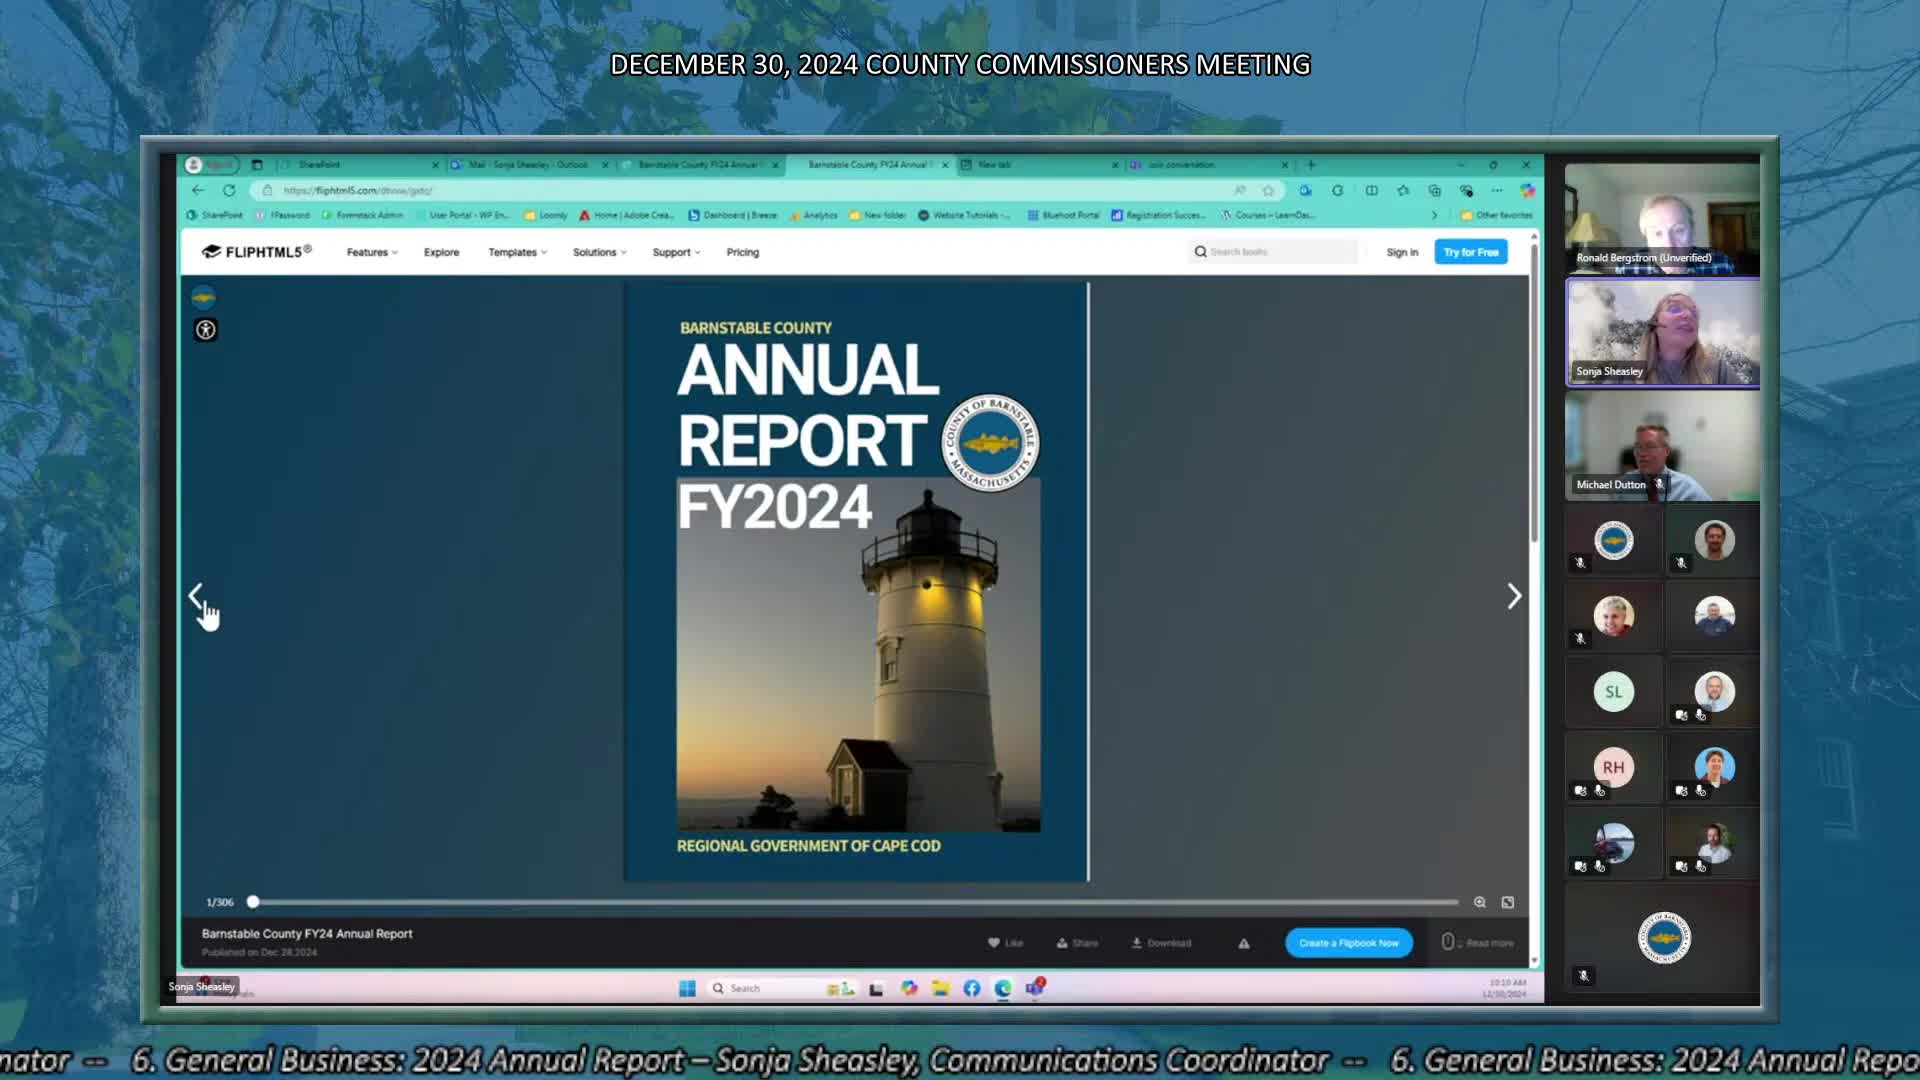This screenshot has width=1920, height=1080.
Task: Open the accessibility options icon
Action: (206, 330)
